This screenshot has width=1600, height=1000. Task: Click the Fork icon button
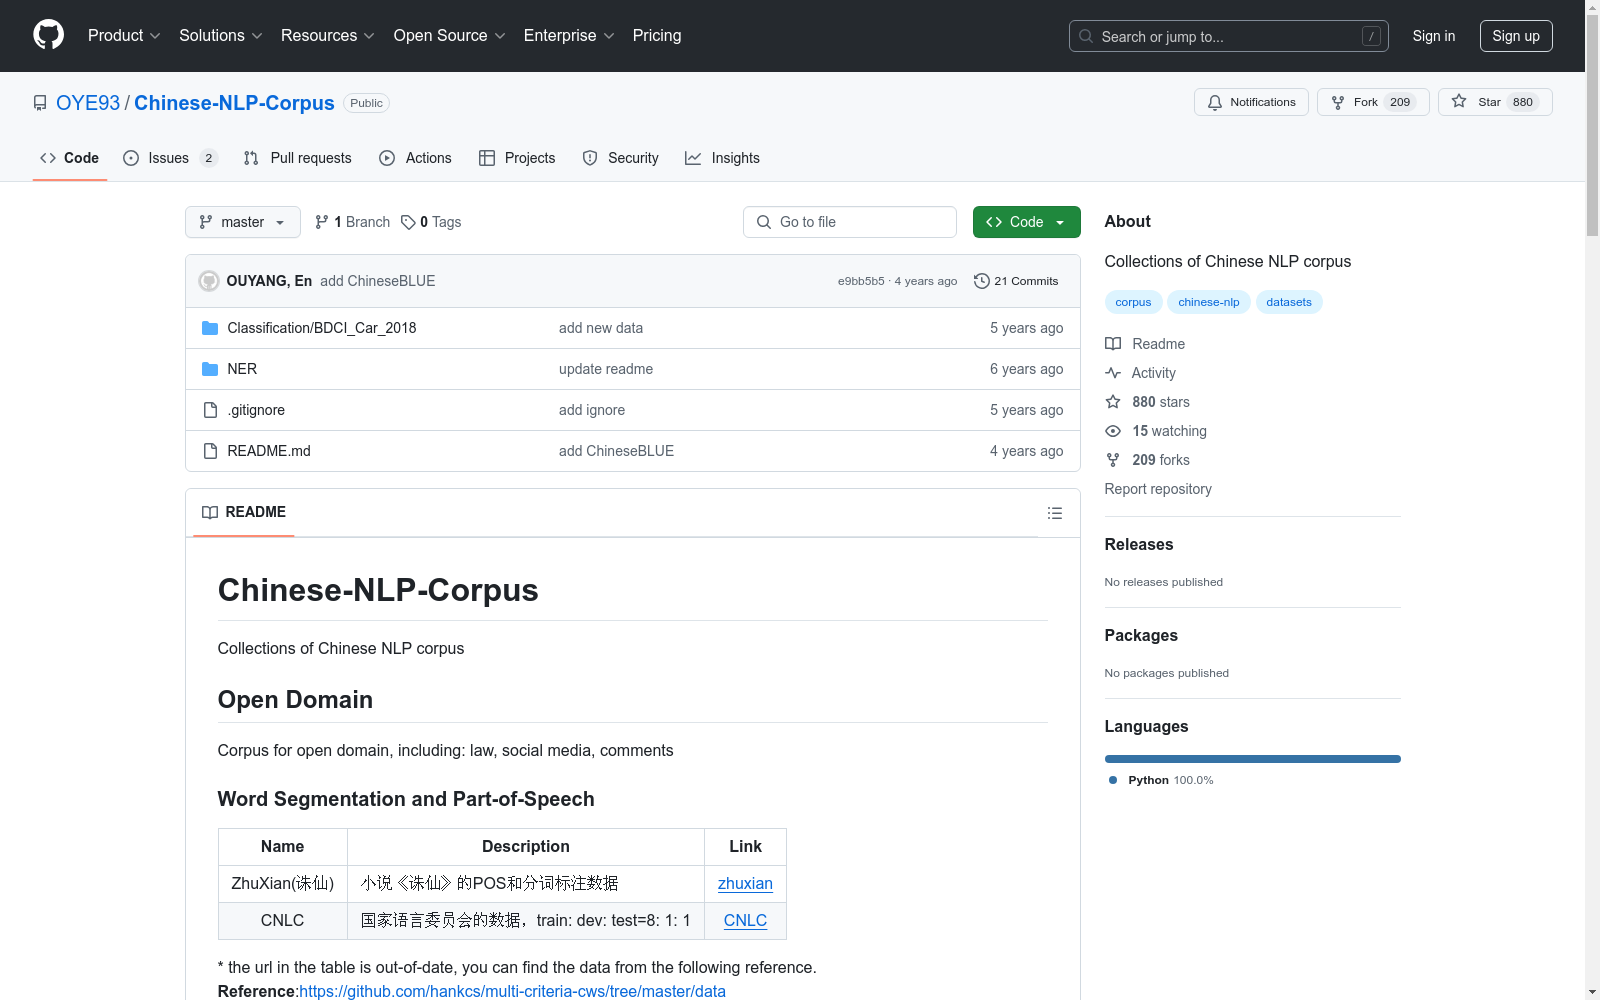(x=1373, y=102)
